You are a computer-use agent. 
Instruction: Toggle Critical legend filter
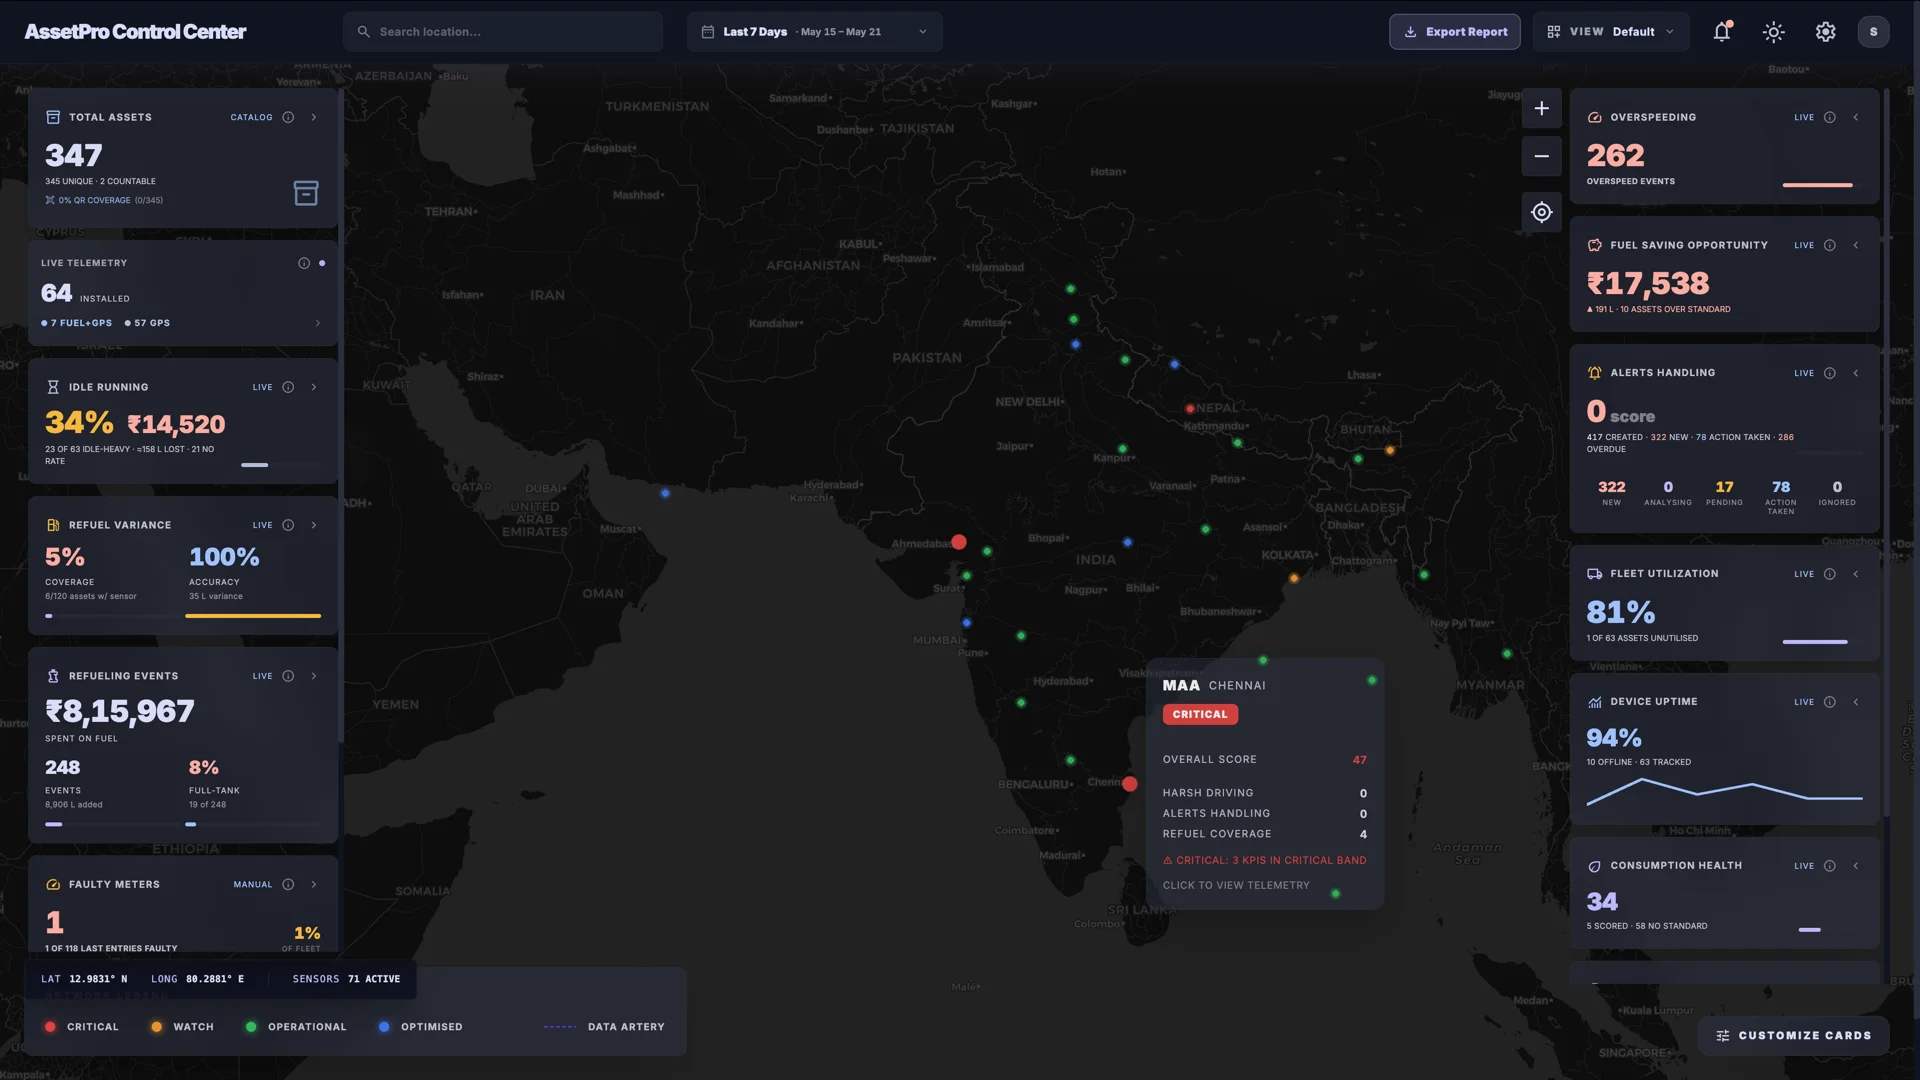82,1027
